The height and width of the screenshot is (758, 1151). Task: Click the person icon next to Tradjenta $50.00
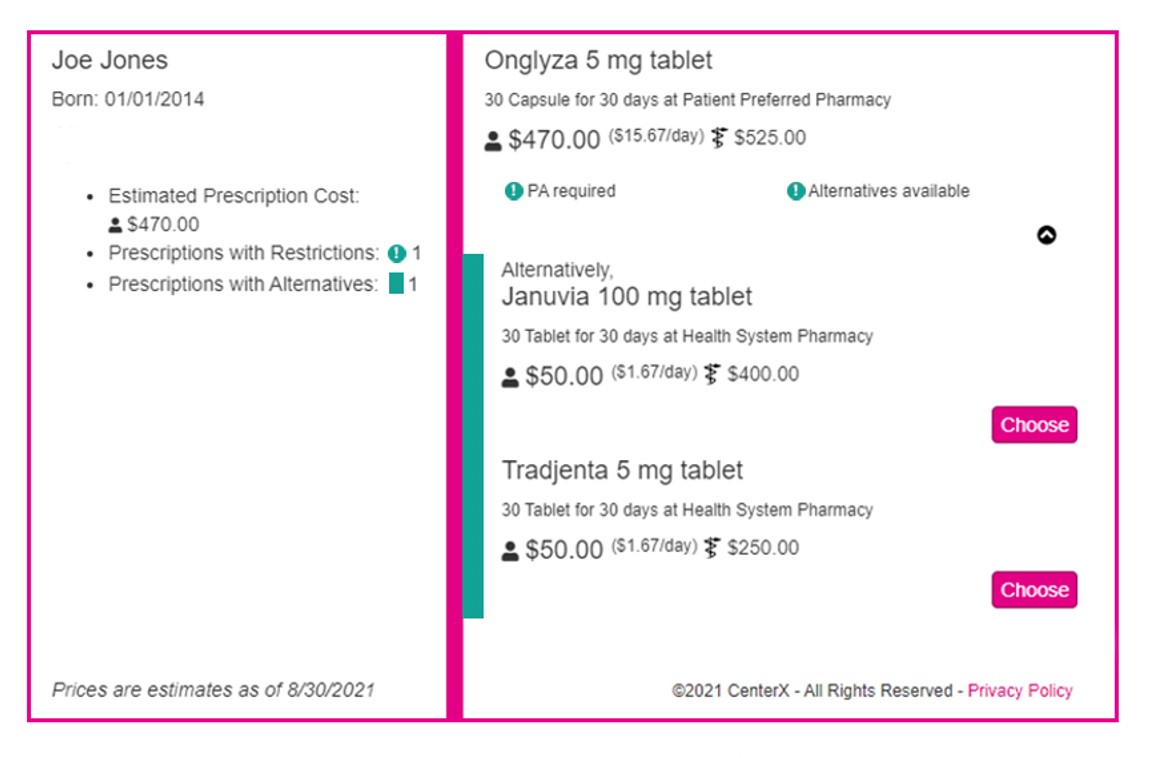click(x=510, y=551)
